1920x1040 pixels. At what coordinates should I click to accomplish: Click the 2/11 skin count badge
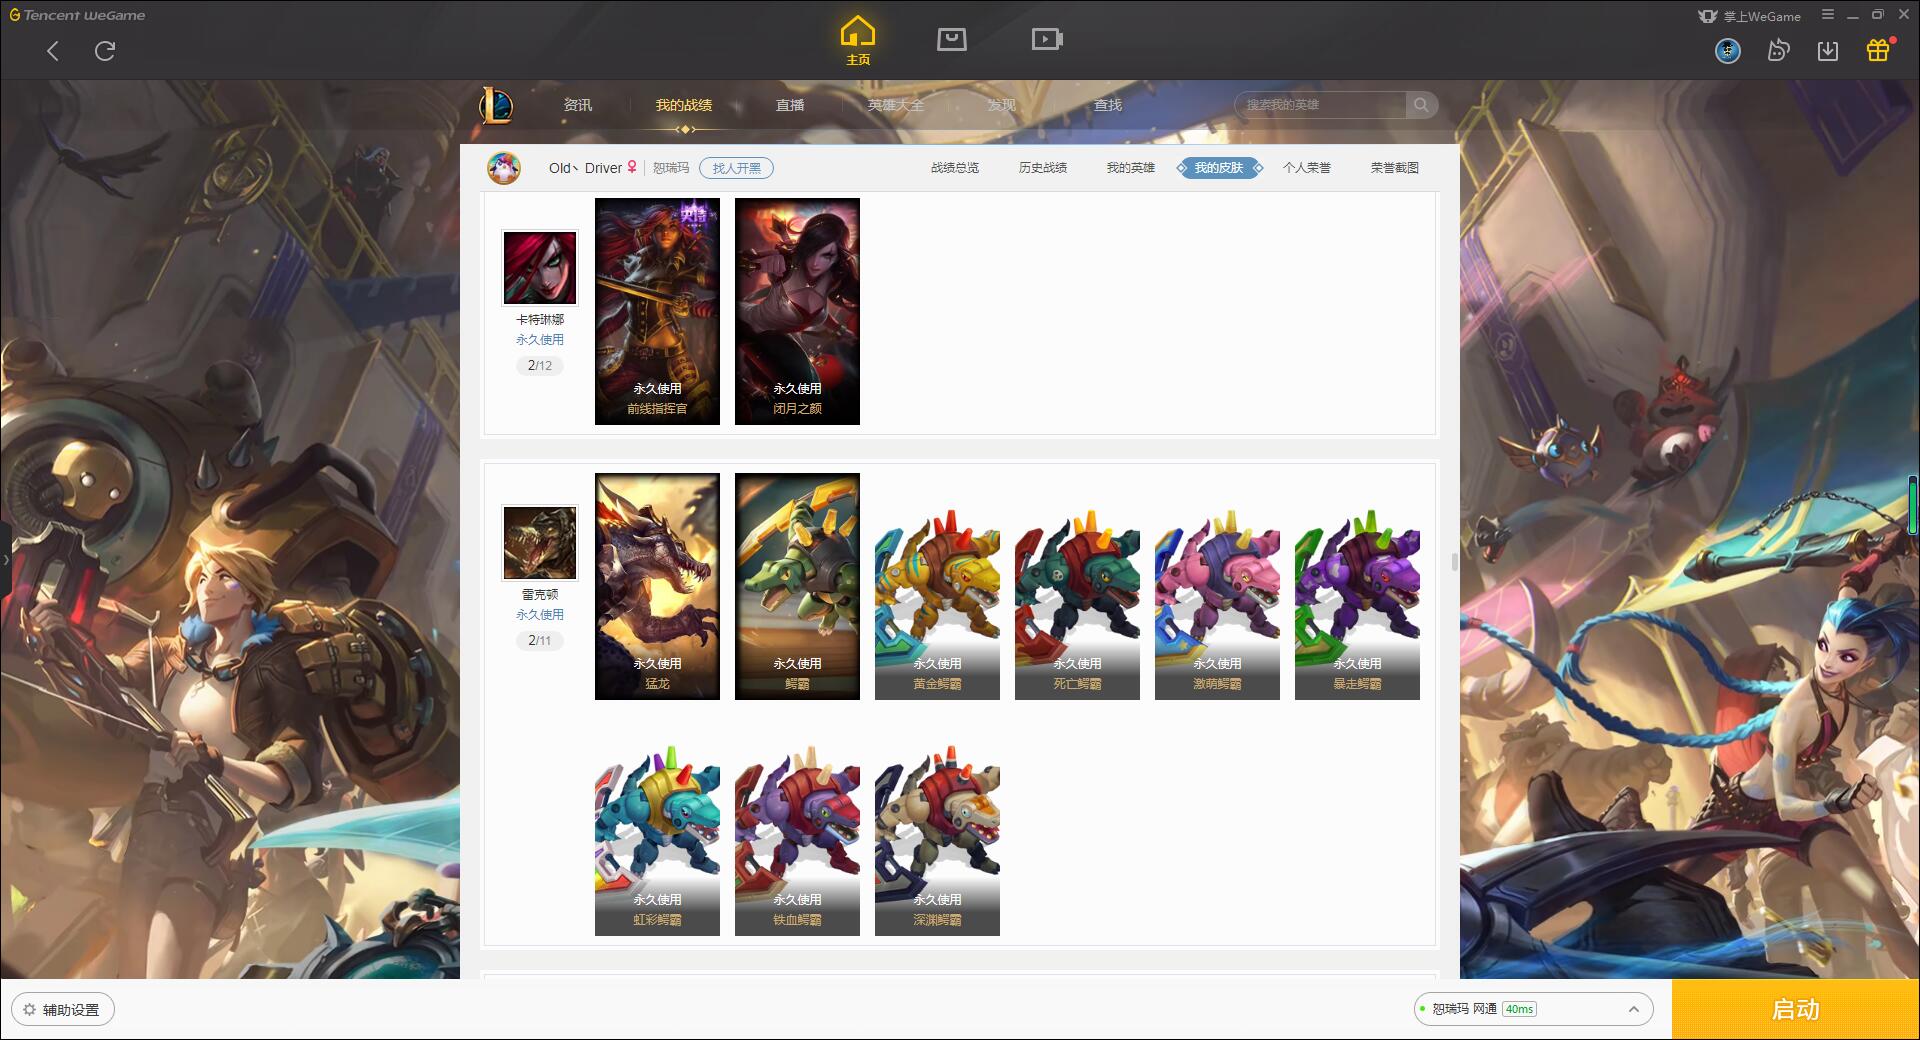tap(540, 641)
